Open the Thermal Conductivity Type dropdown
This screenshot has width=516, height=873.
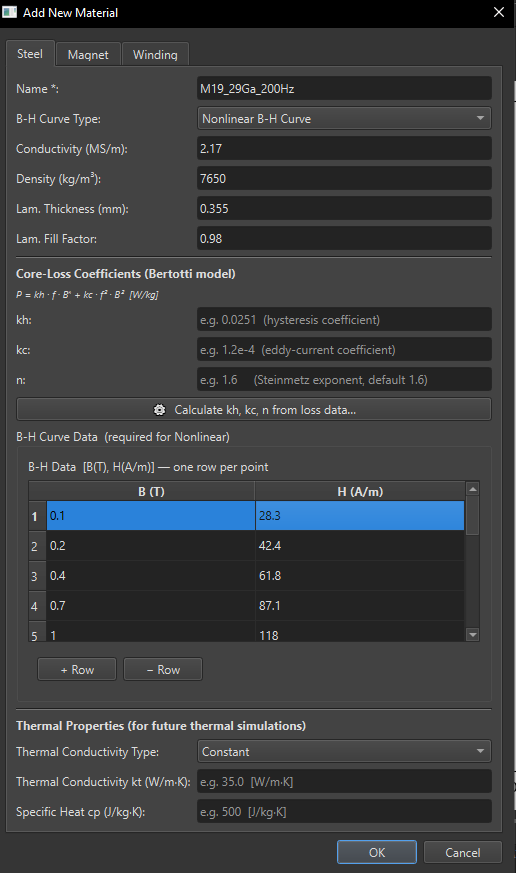[x=344, y=752]
